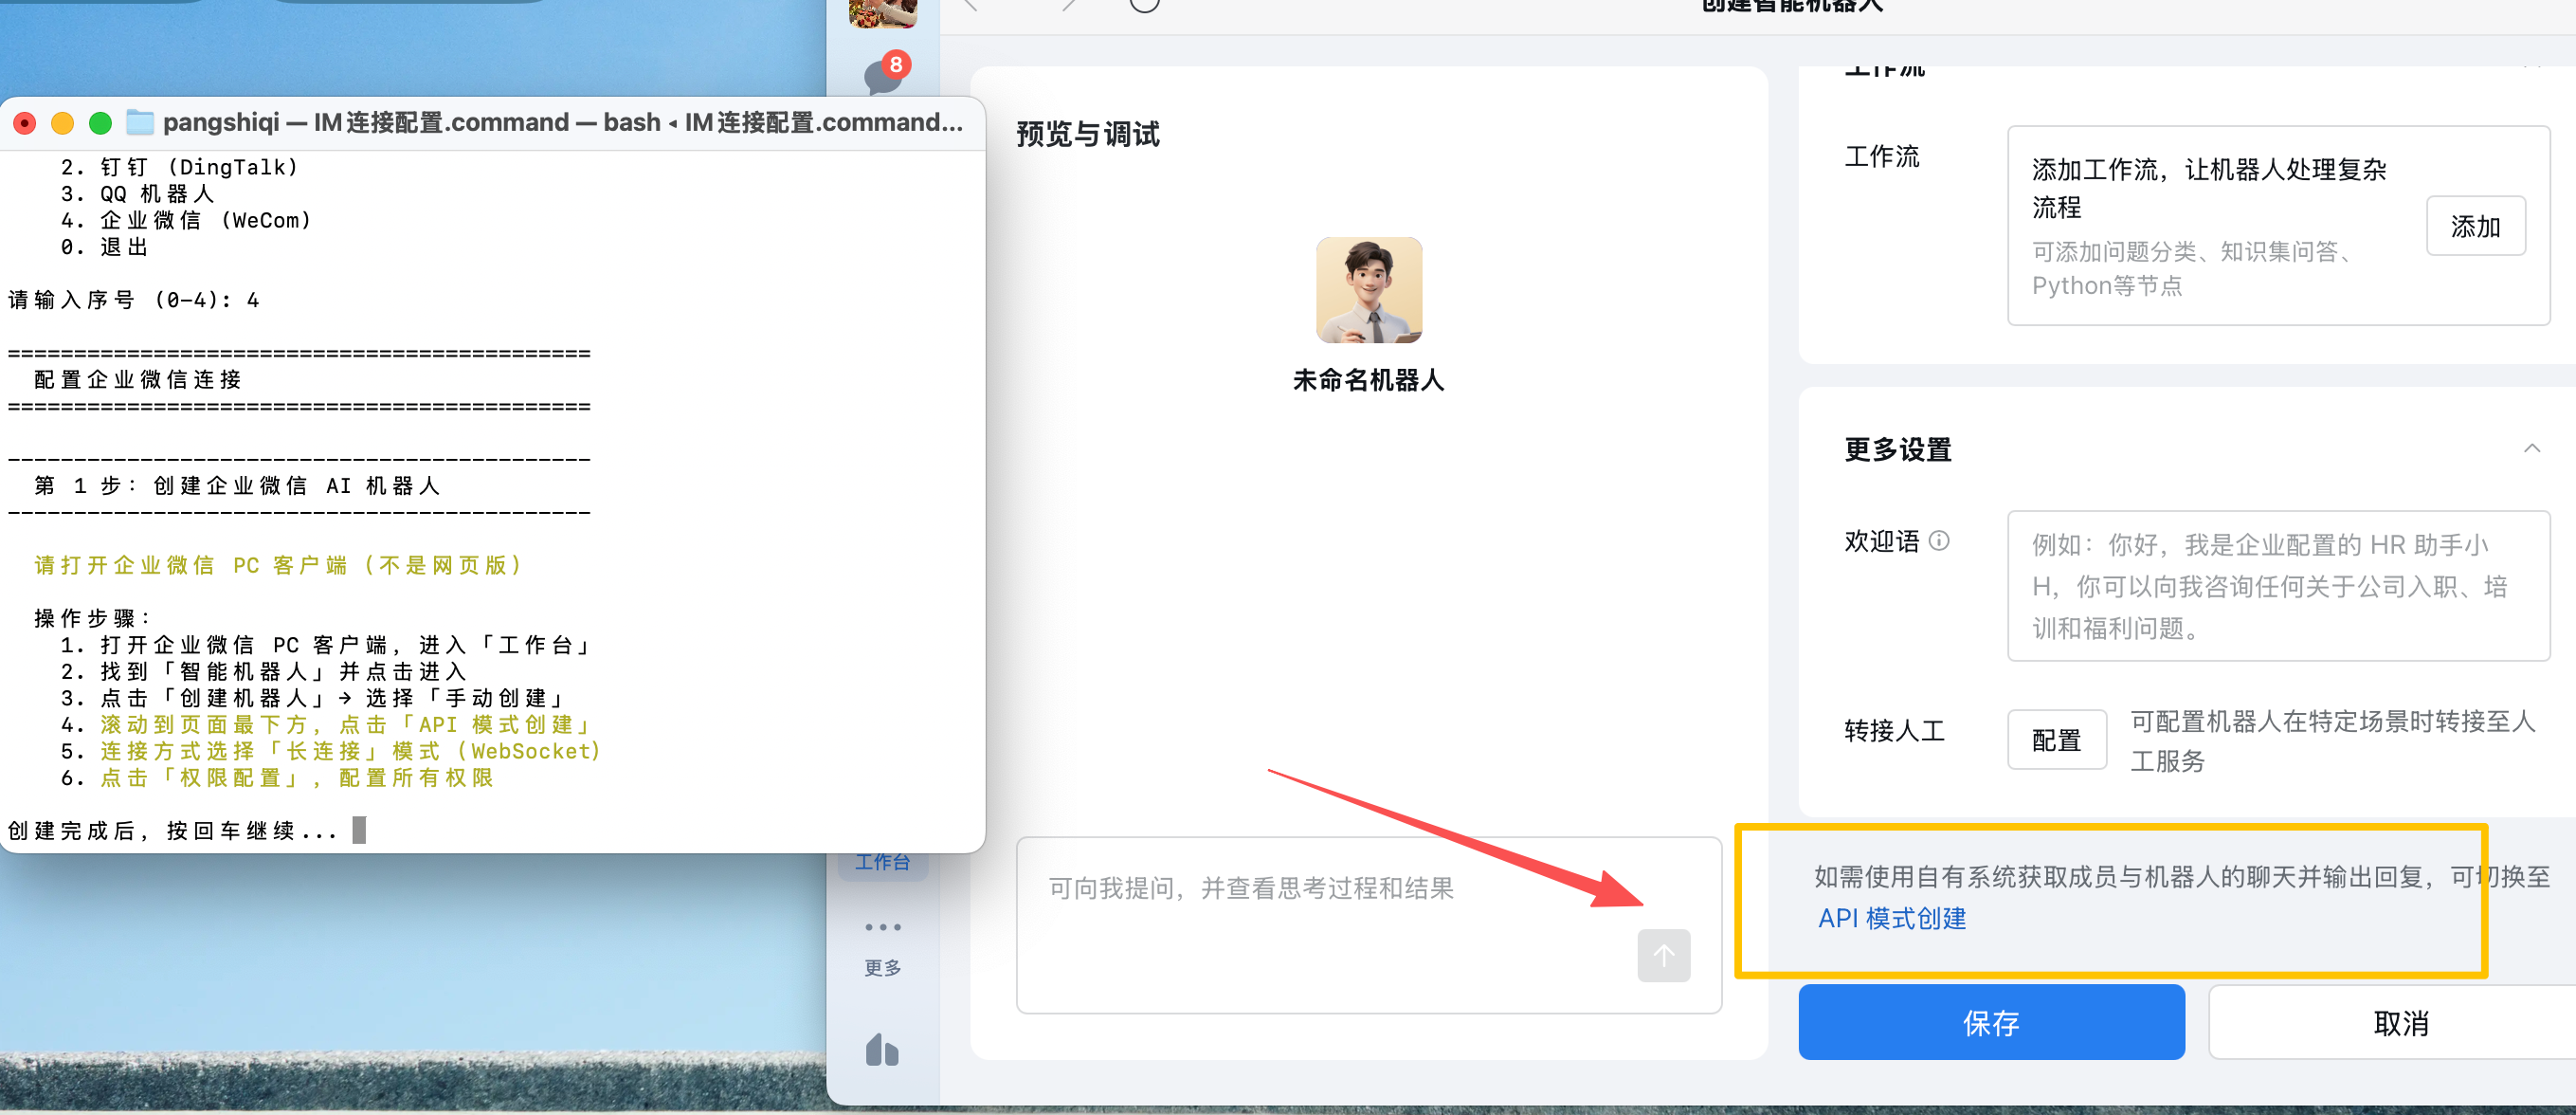Click the folder icon in the terminal title
This screenshot has width=2576, height=1115.
click(140, 122)
